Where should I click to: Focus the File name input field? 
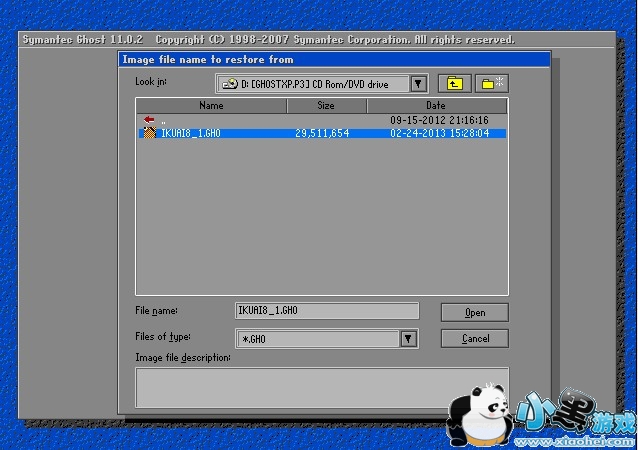tap(327, 311)
